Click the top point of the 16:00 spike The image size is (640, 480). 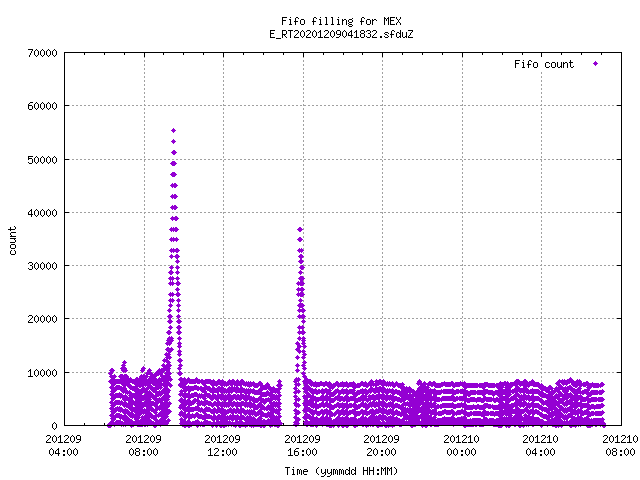coord(300,229)
